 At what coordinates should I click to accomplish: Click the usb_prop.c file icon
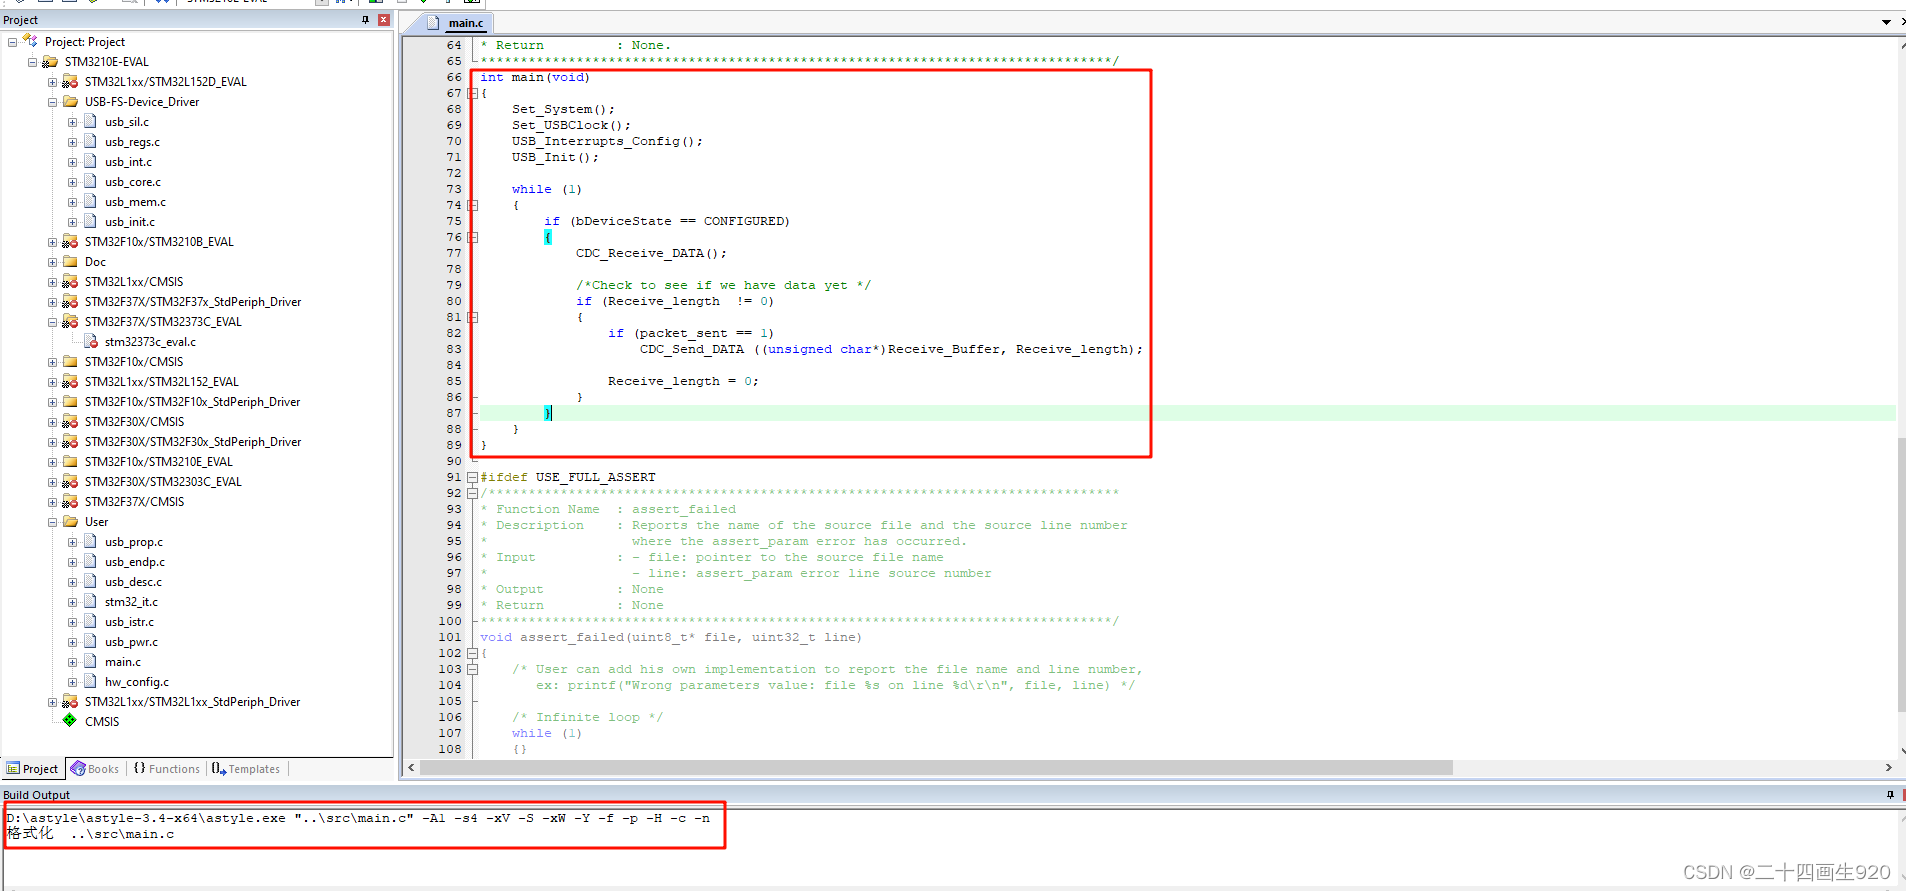(90, 541)
